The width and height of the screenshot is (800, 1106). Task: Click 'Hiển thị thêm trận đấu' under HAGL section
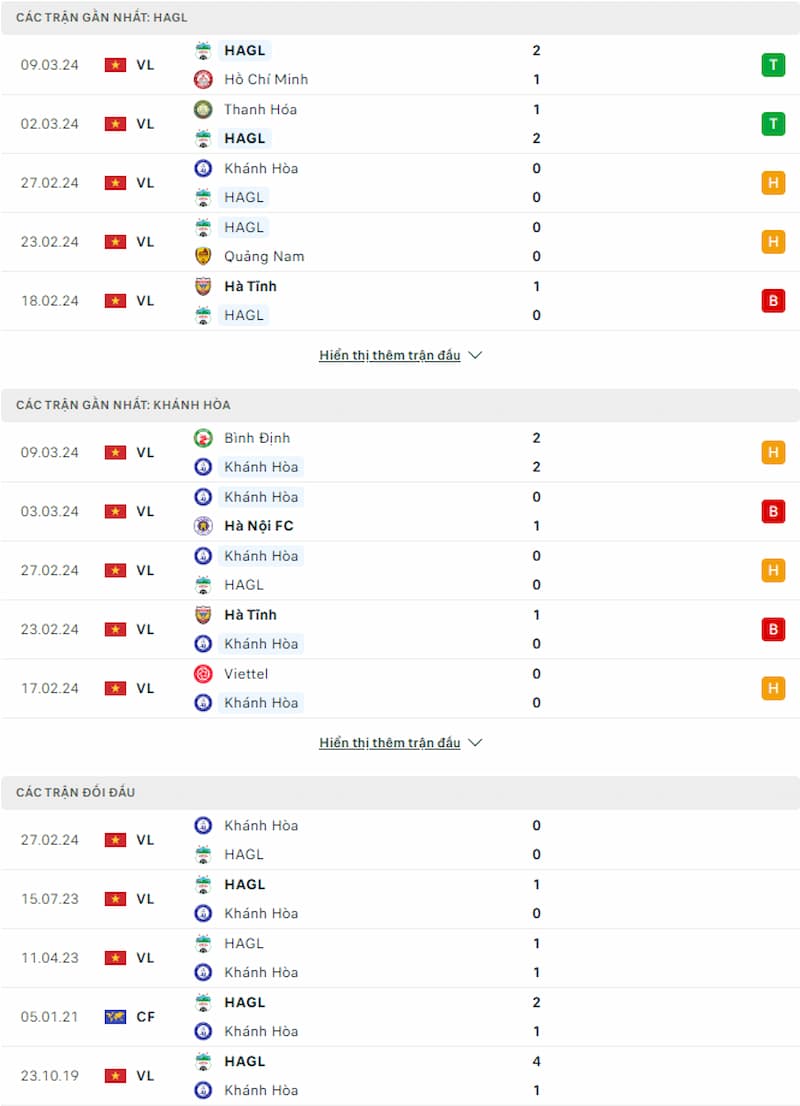click(389, 355)
